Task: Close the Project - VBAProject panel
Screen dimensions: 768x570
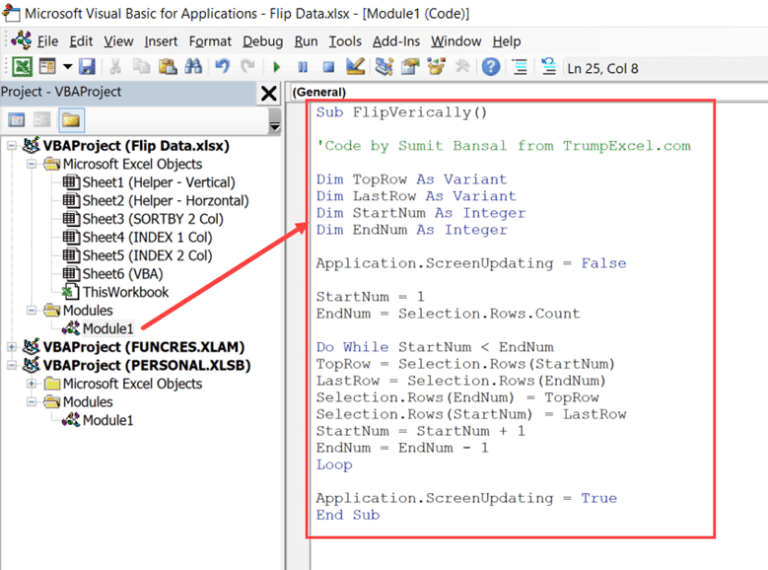Action: (x=269, y=93)
